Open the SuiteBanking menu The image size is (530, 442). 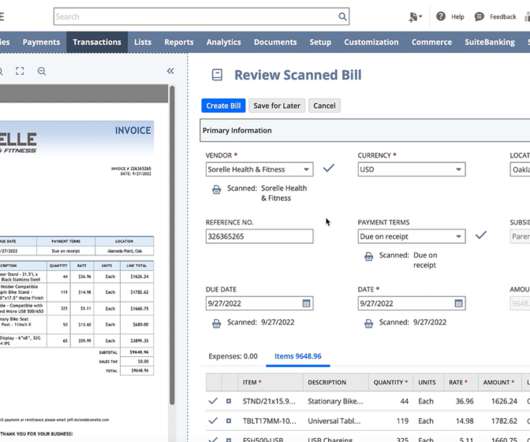[489, 42]
